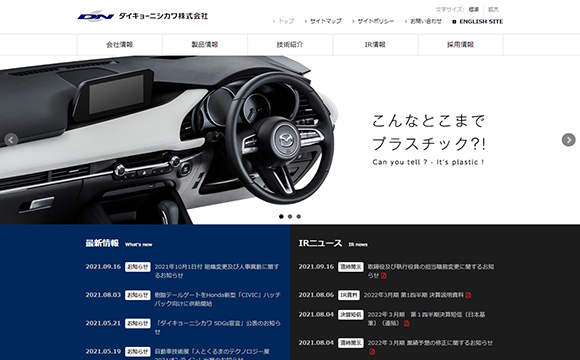Open PDF icon of 2021.09.16 IR news
The image size is (580, 360).
(384, 276)
